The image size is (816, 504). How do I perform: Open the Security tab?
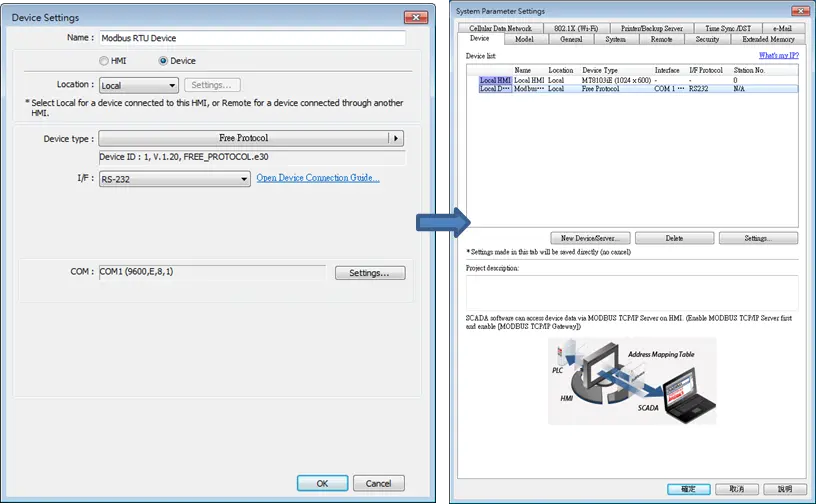707,39
